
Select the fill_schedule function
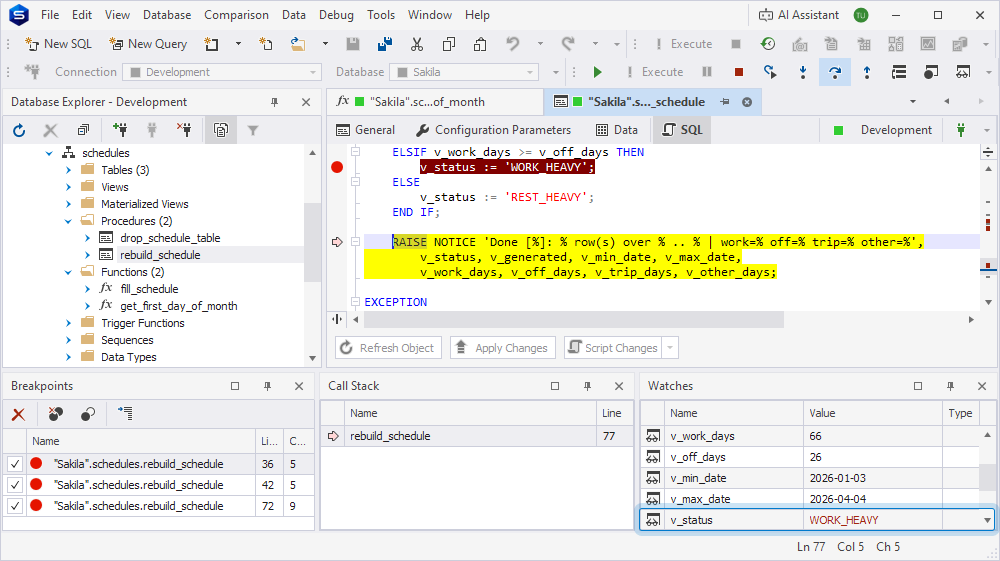(x=149, y=289)
